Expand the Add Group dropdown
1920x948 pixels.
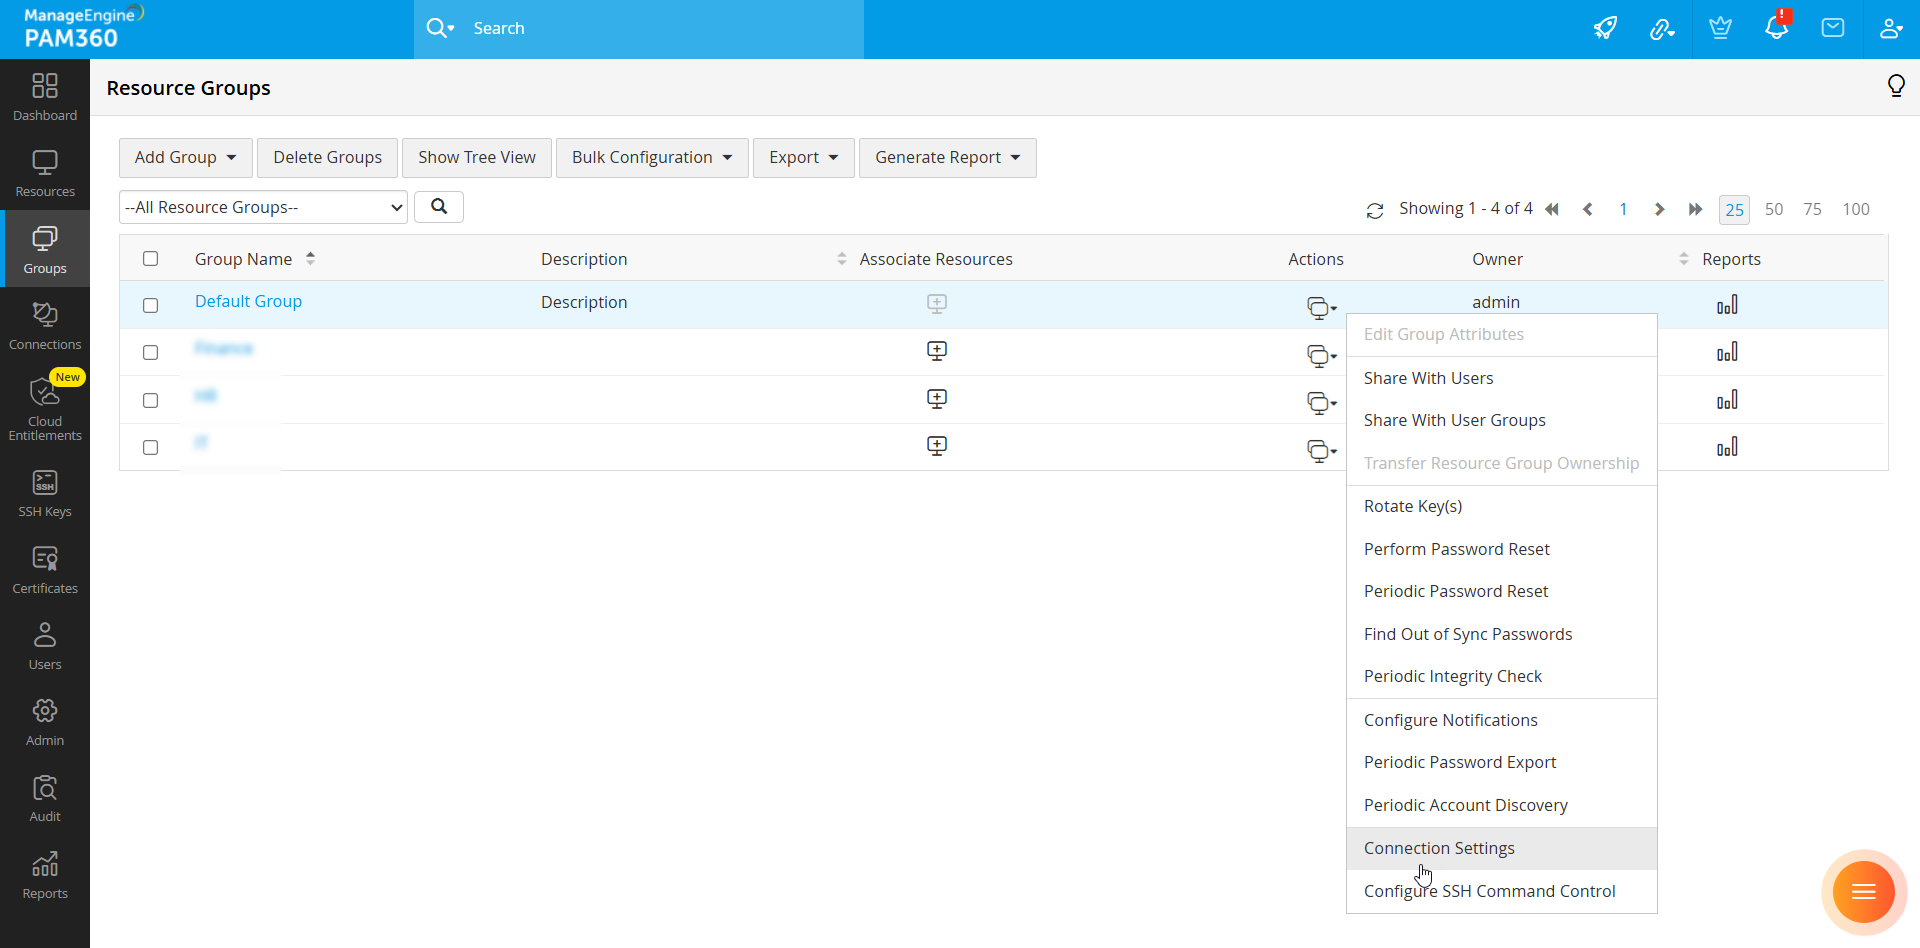pos(186,158)
